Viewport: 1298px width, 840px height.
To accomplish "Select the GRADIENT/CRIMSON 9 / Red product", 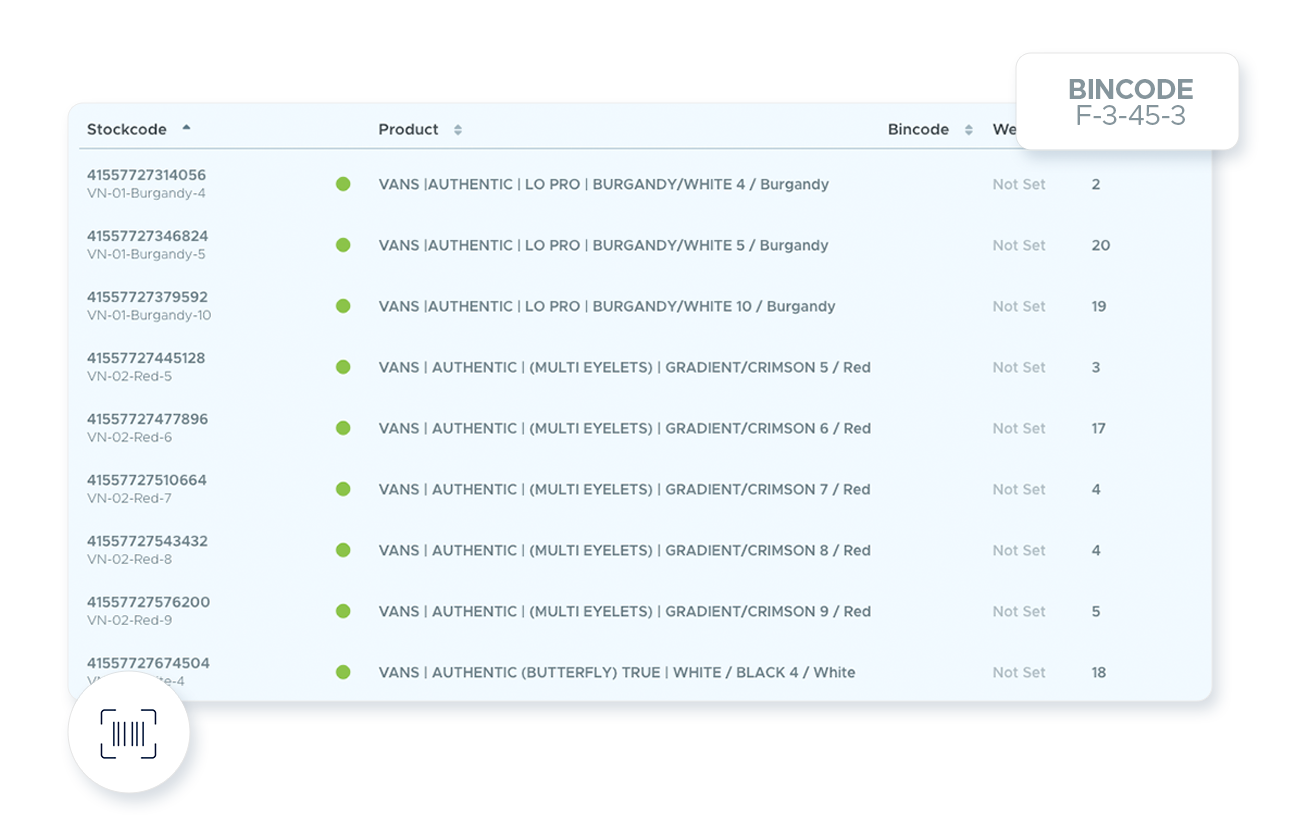I will tap(624, 611).
